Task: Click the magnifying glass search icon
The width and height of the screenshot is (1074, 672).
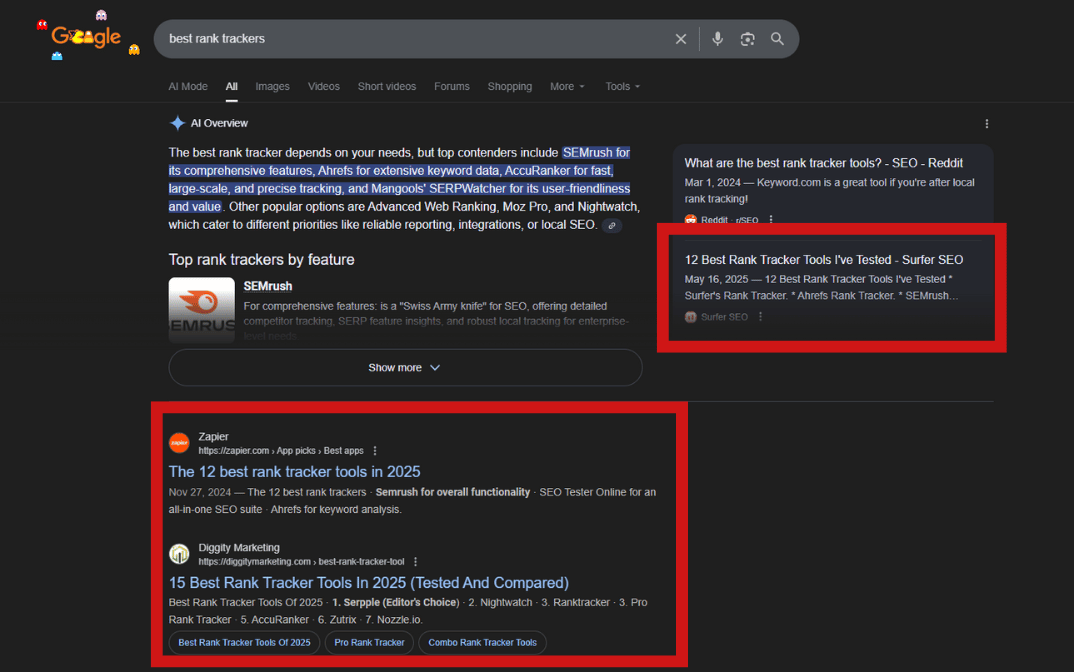Action: (777, 39)
